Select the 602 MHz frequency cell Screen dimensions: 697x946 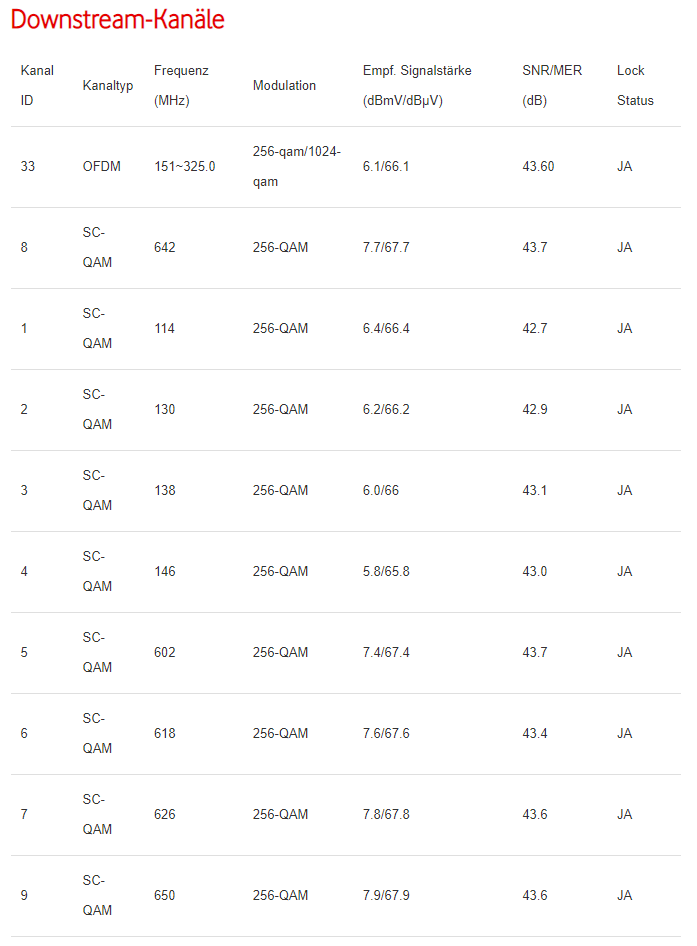click(165, 653)
